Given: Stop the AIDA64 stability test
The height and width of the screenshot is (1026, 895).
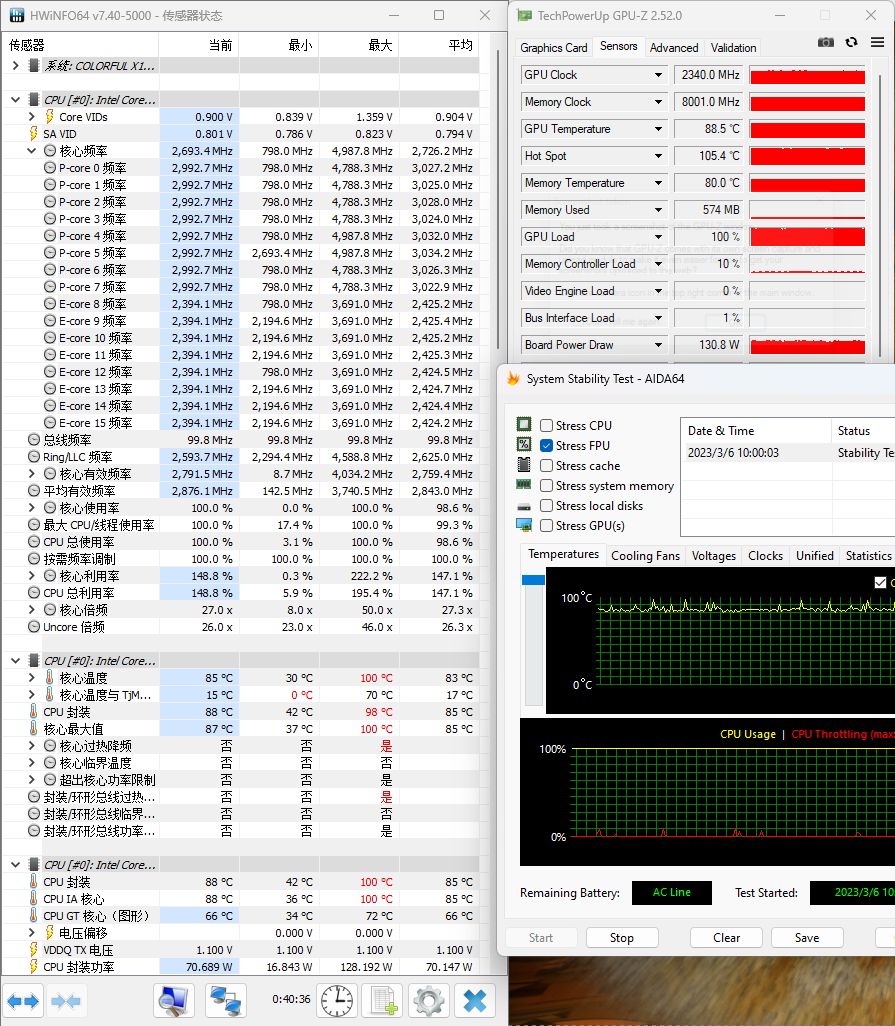Looking at the screenshot, I should [x=622, y=938].
